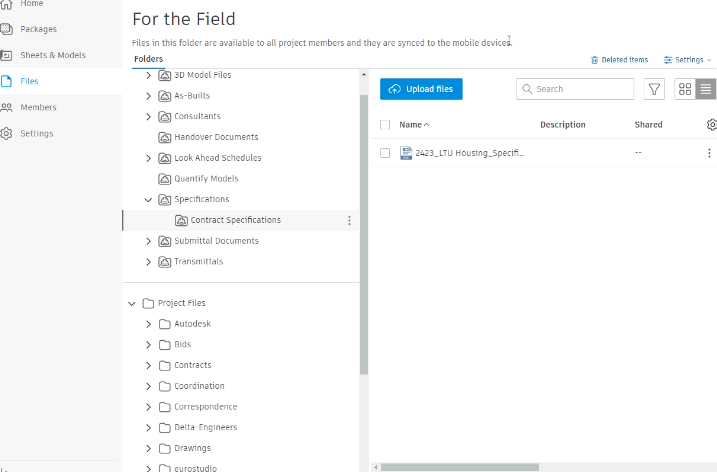This screenshot has width=717, height=472.
Task: Switch to list view layout
Action: coord(706,89)
